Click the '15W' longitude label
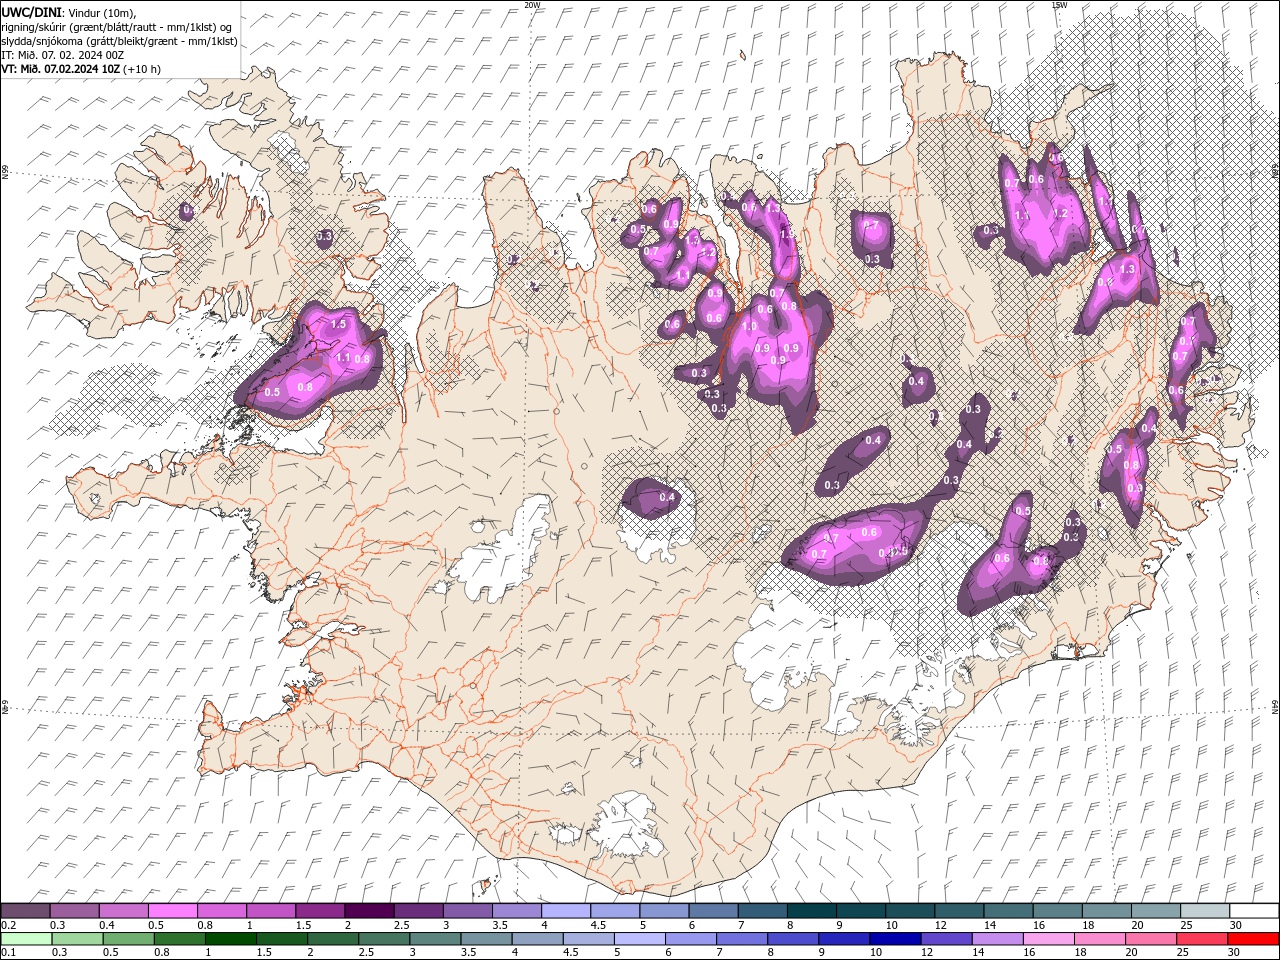This screenshot has height=960, width=1280. coord(1060,5)
